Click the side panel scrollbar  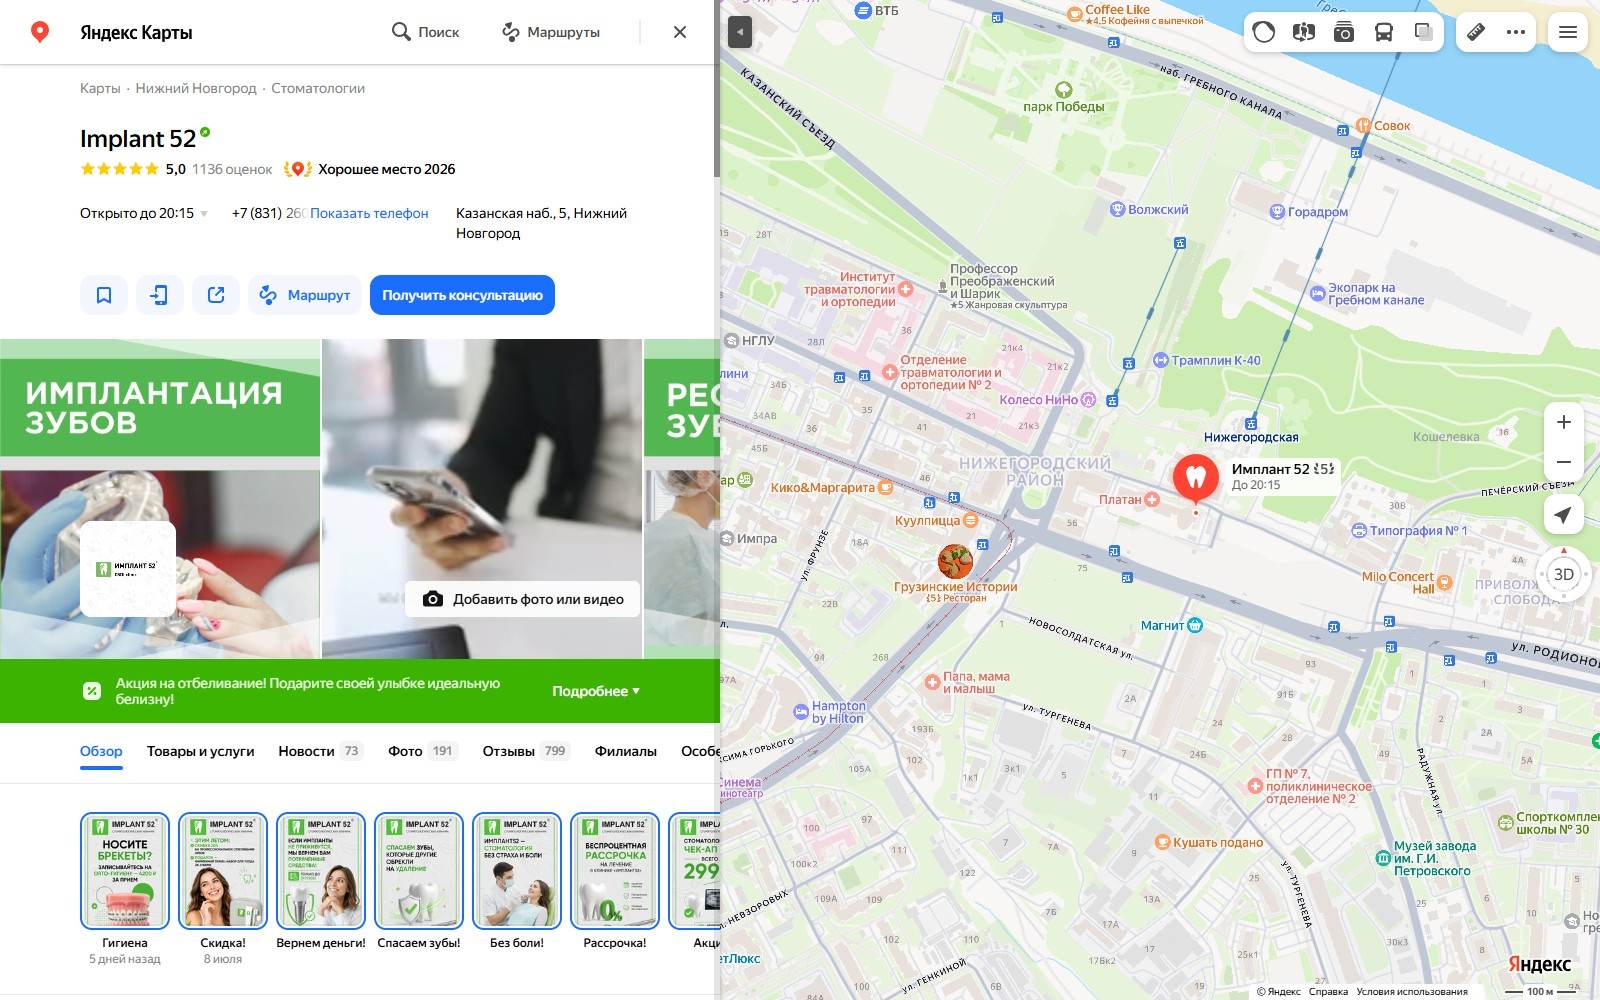[x=716, y=90]
